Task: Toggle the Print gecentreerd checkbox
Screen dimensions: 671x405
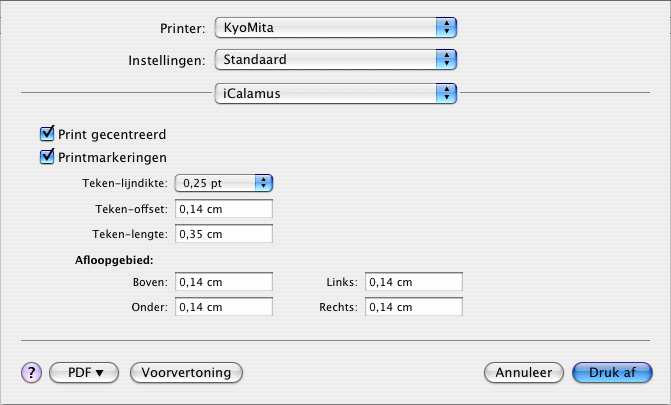Action: (46, 133)
